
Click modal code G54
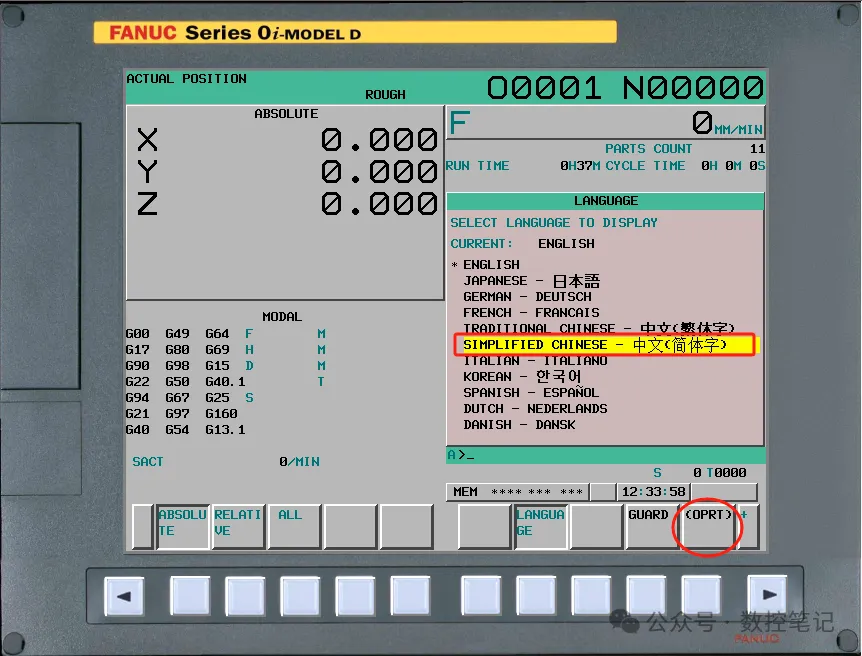click(x=177, y=429)
